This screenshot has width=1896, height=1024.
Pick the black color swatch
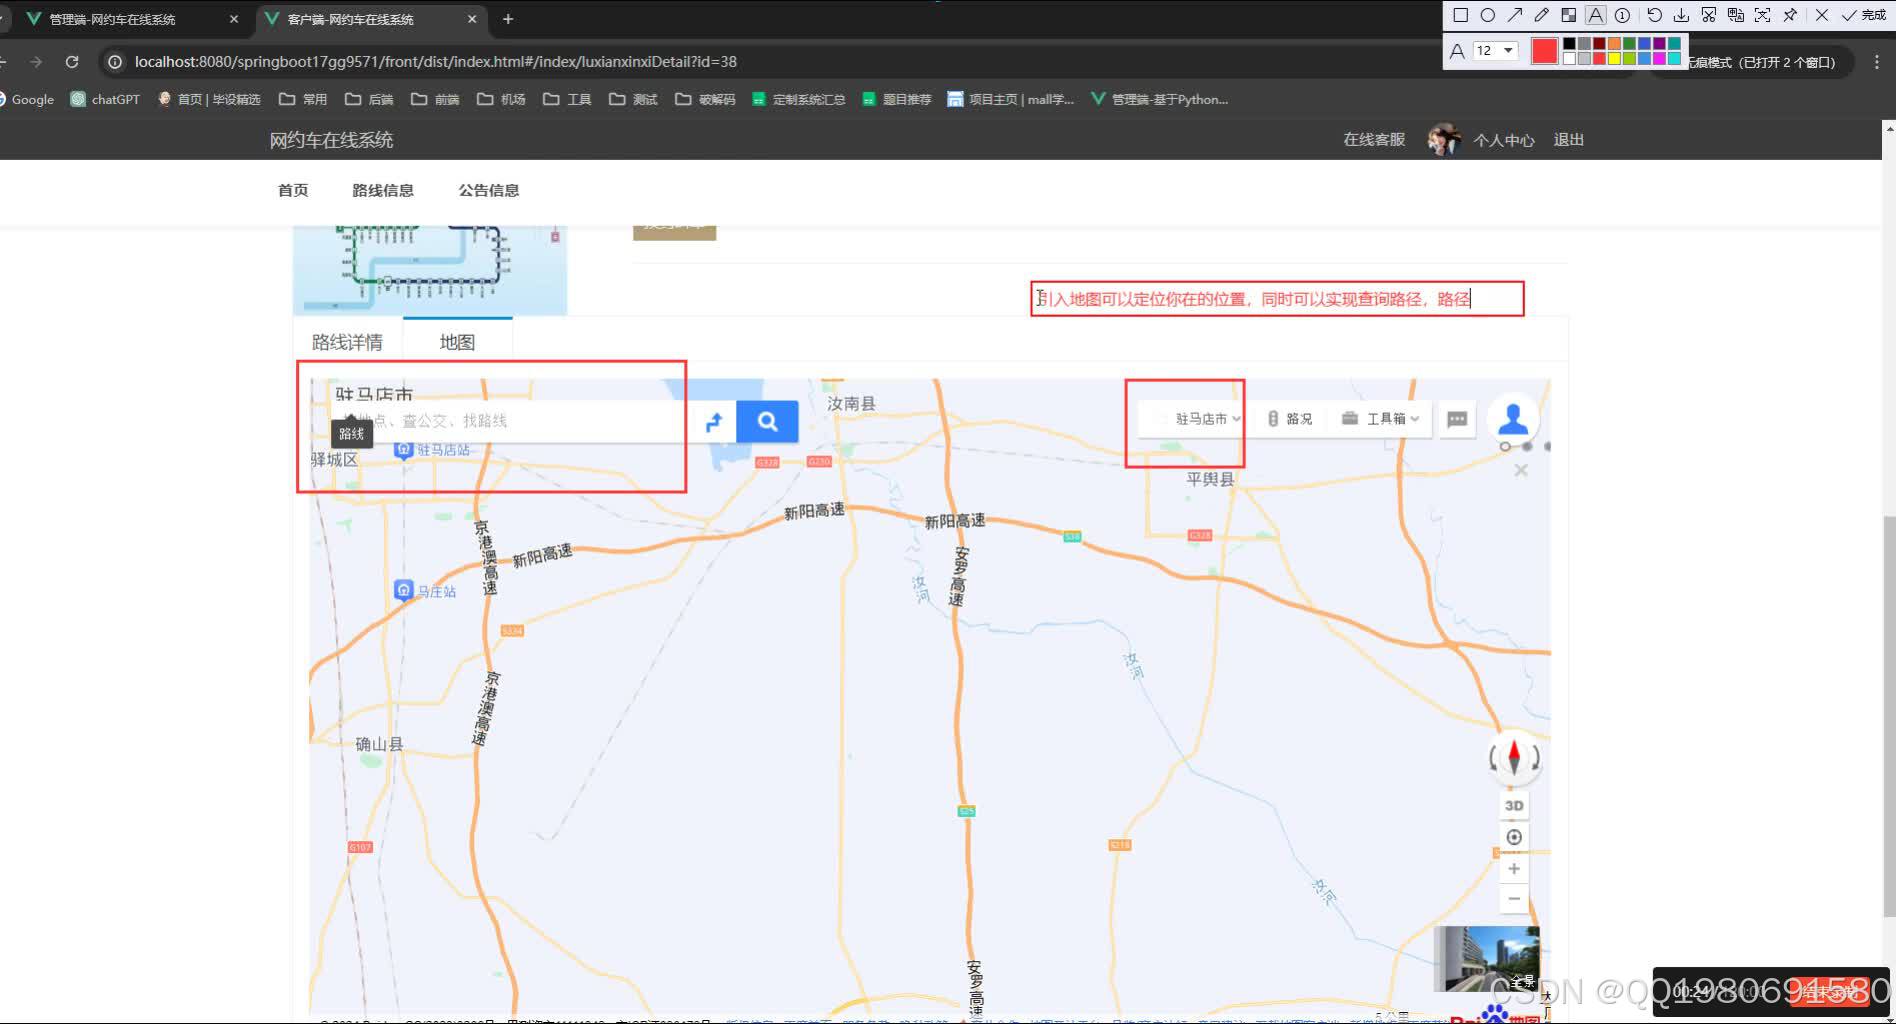[1569, 44]
